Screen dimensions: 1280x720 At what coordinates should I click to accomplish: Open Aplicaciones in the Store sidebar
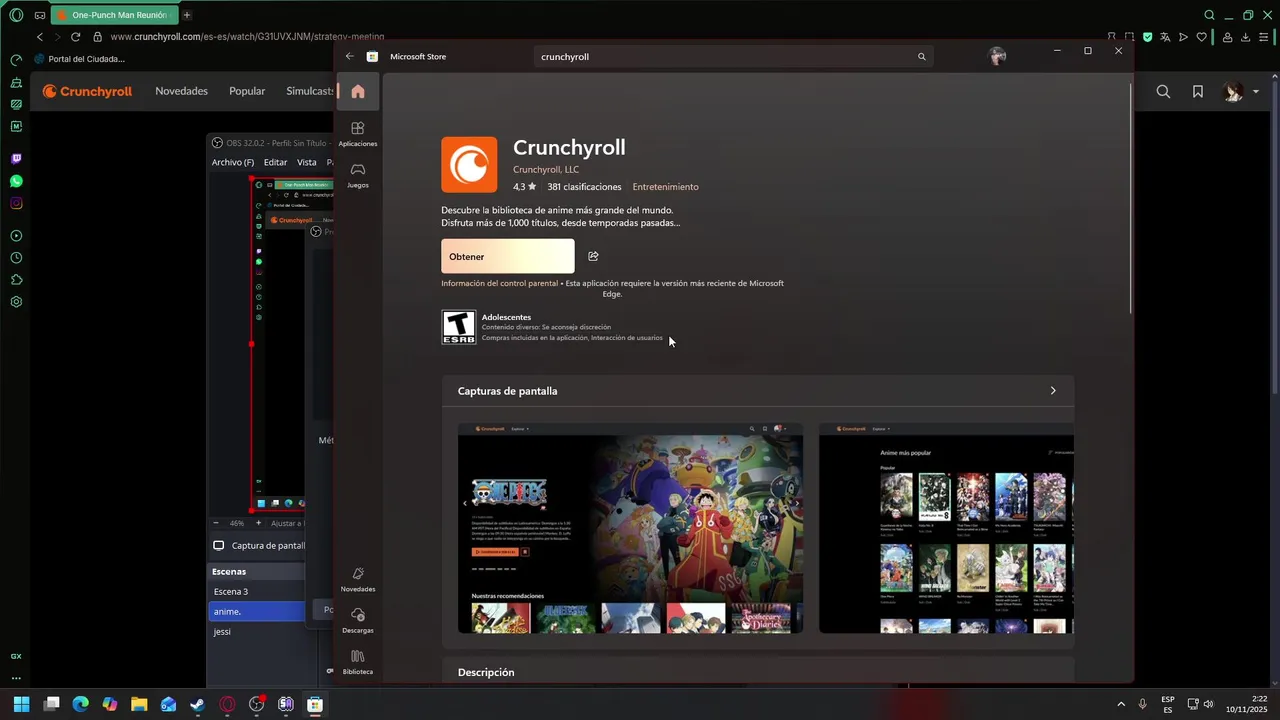click(x=358, y=134)
